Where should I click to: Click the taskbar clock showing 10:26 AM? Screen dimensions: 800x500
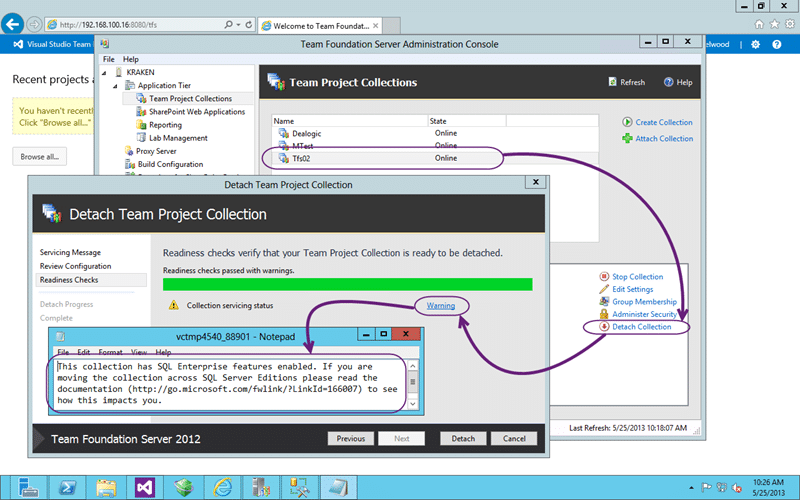768,488
